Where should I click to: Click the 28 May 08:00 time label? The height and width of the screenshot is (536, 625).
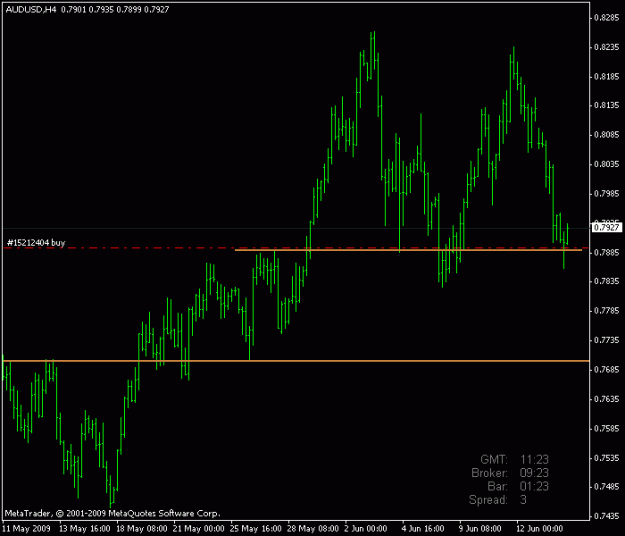coord(313,529)
